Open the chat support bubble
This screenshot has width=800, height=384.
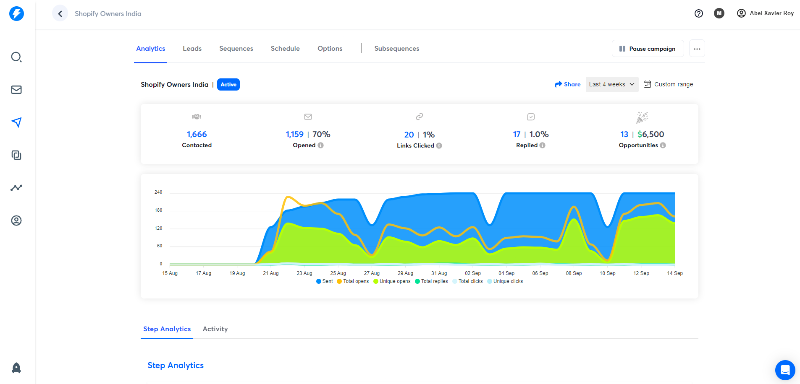[x=785, y=369]
